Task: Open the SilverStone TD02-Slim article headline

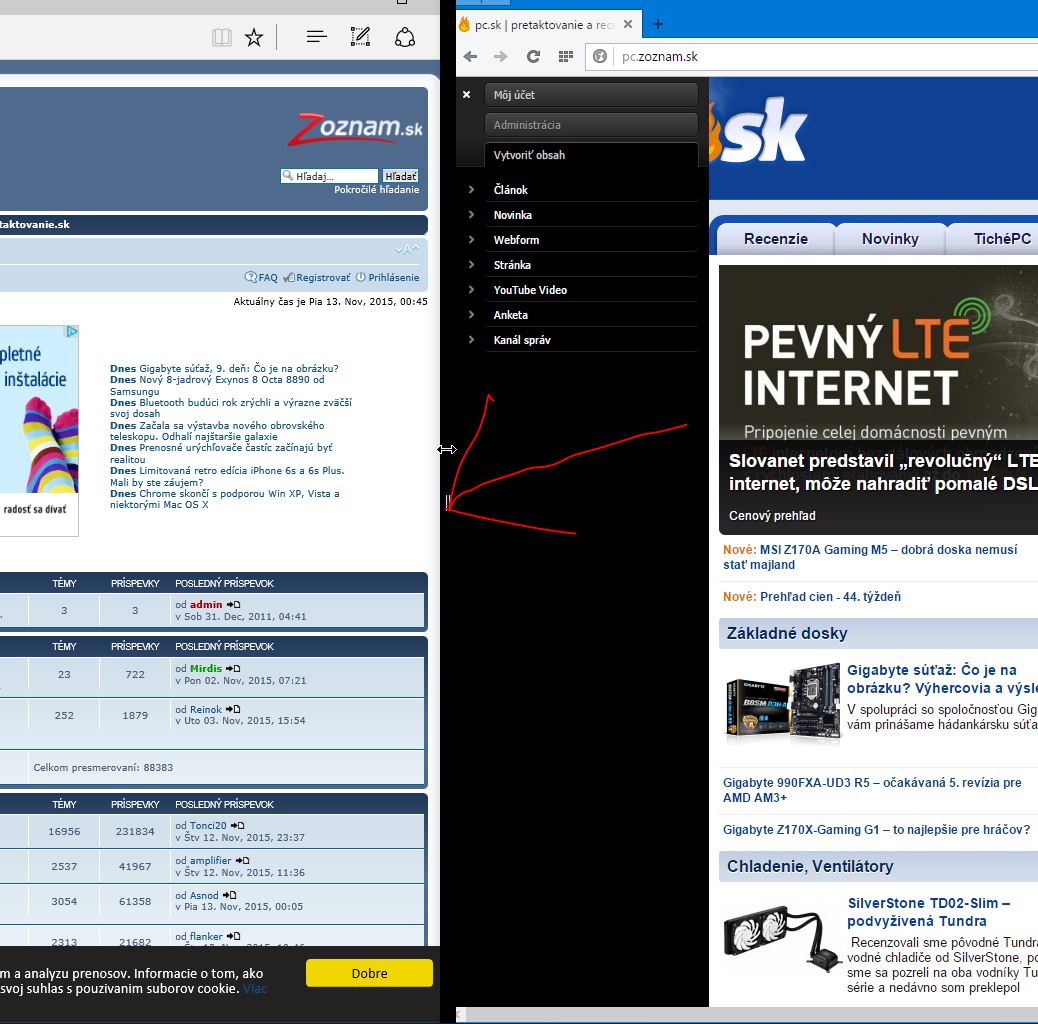Action: (x=929, y=912)
